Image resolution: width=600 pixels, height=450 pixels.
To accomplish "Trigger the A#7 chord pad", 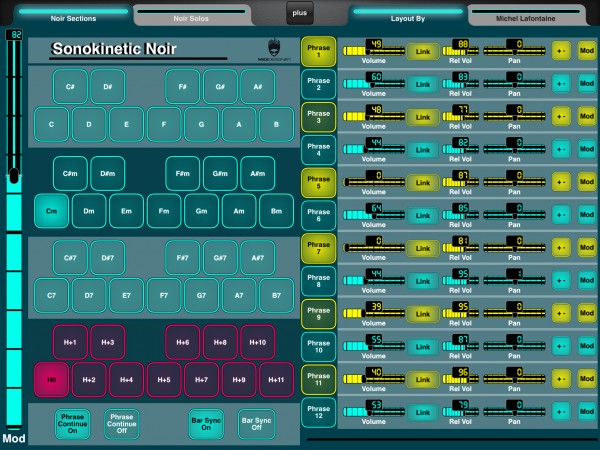I will pos(258,258).
